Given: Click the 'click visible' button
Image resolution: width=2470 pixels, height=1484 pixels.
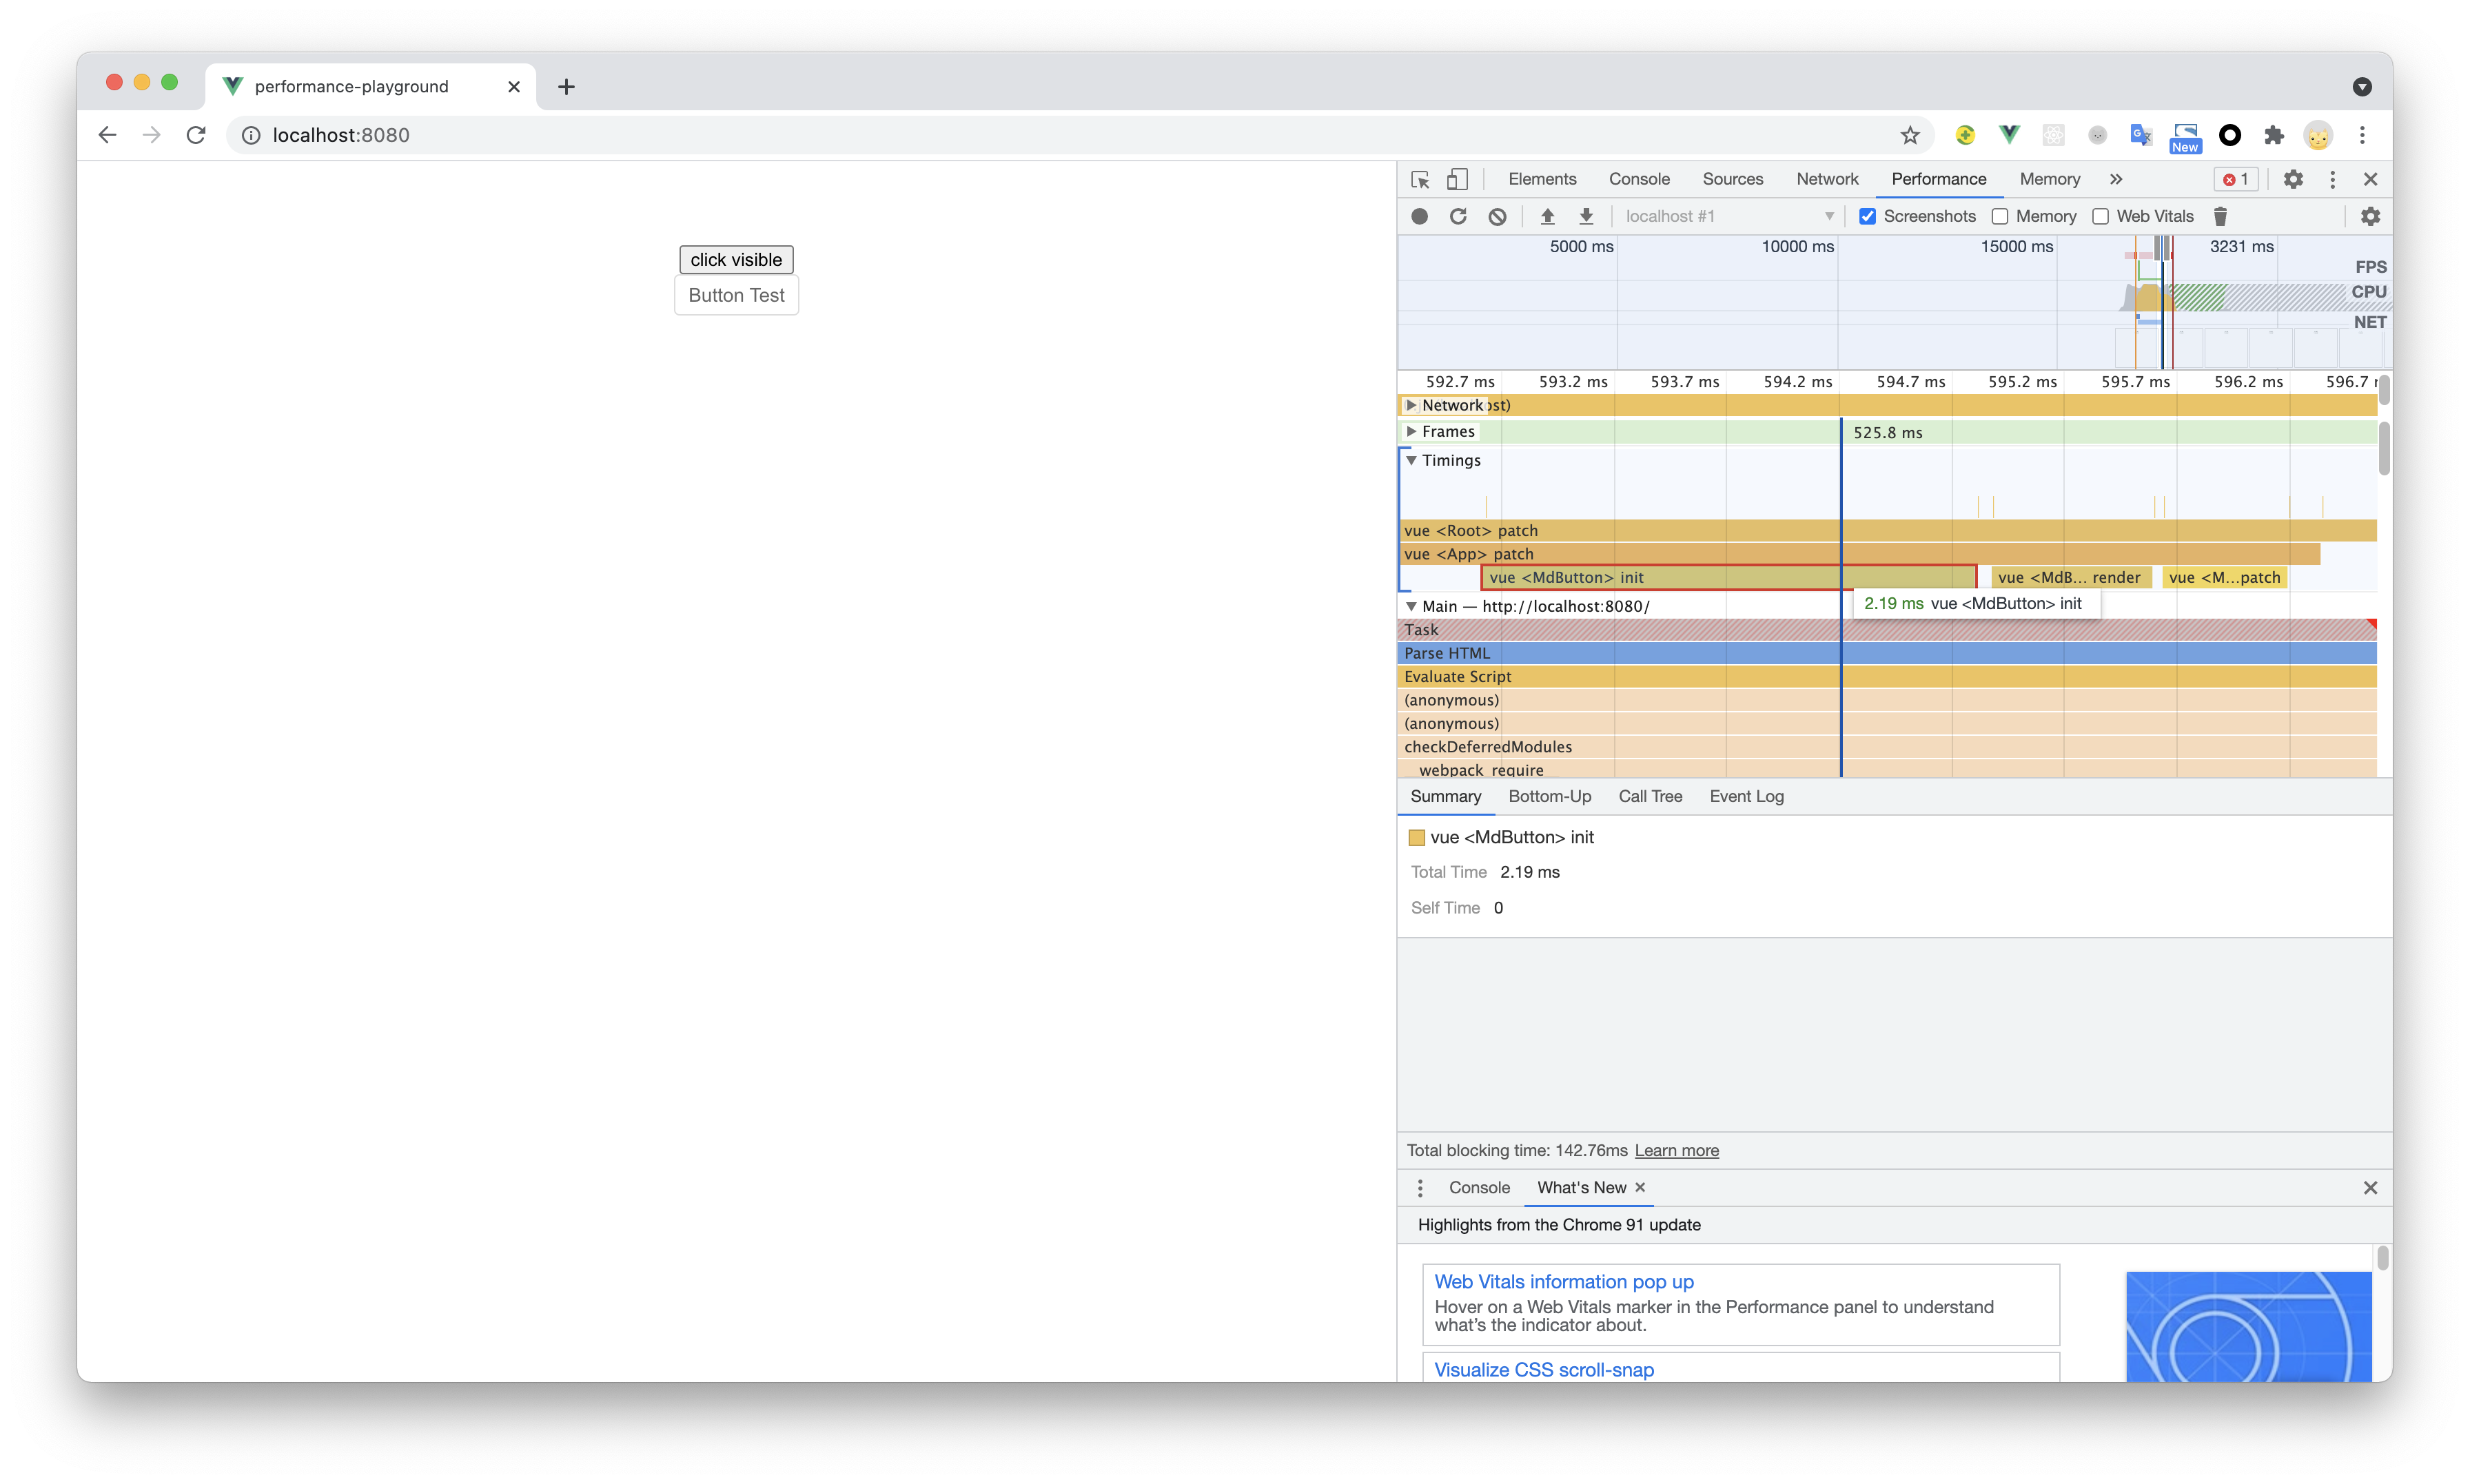Looking at the screenshot, I should (x=736, y=260).
